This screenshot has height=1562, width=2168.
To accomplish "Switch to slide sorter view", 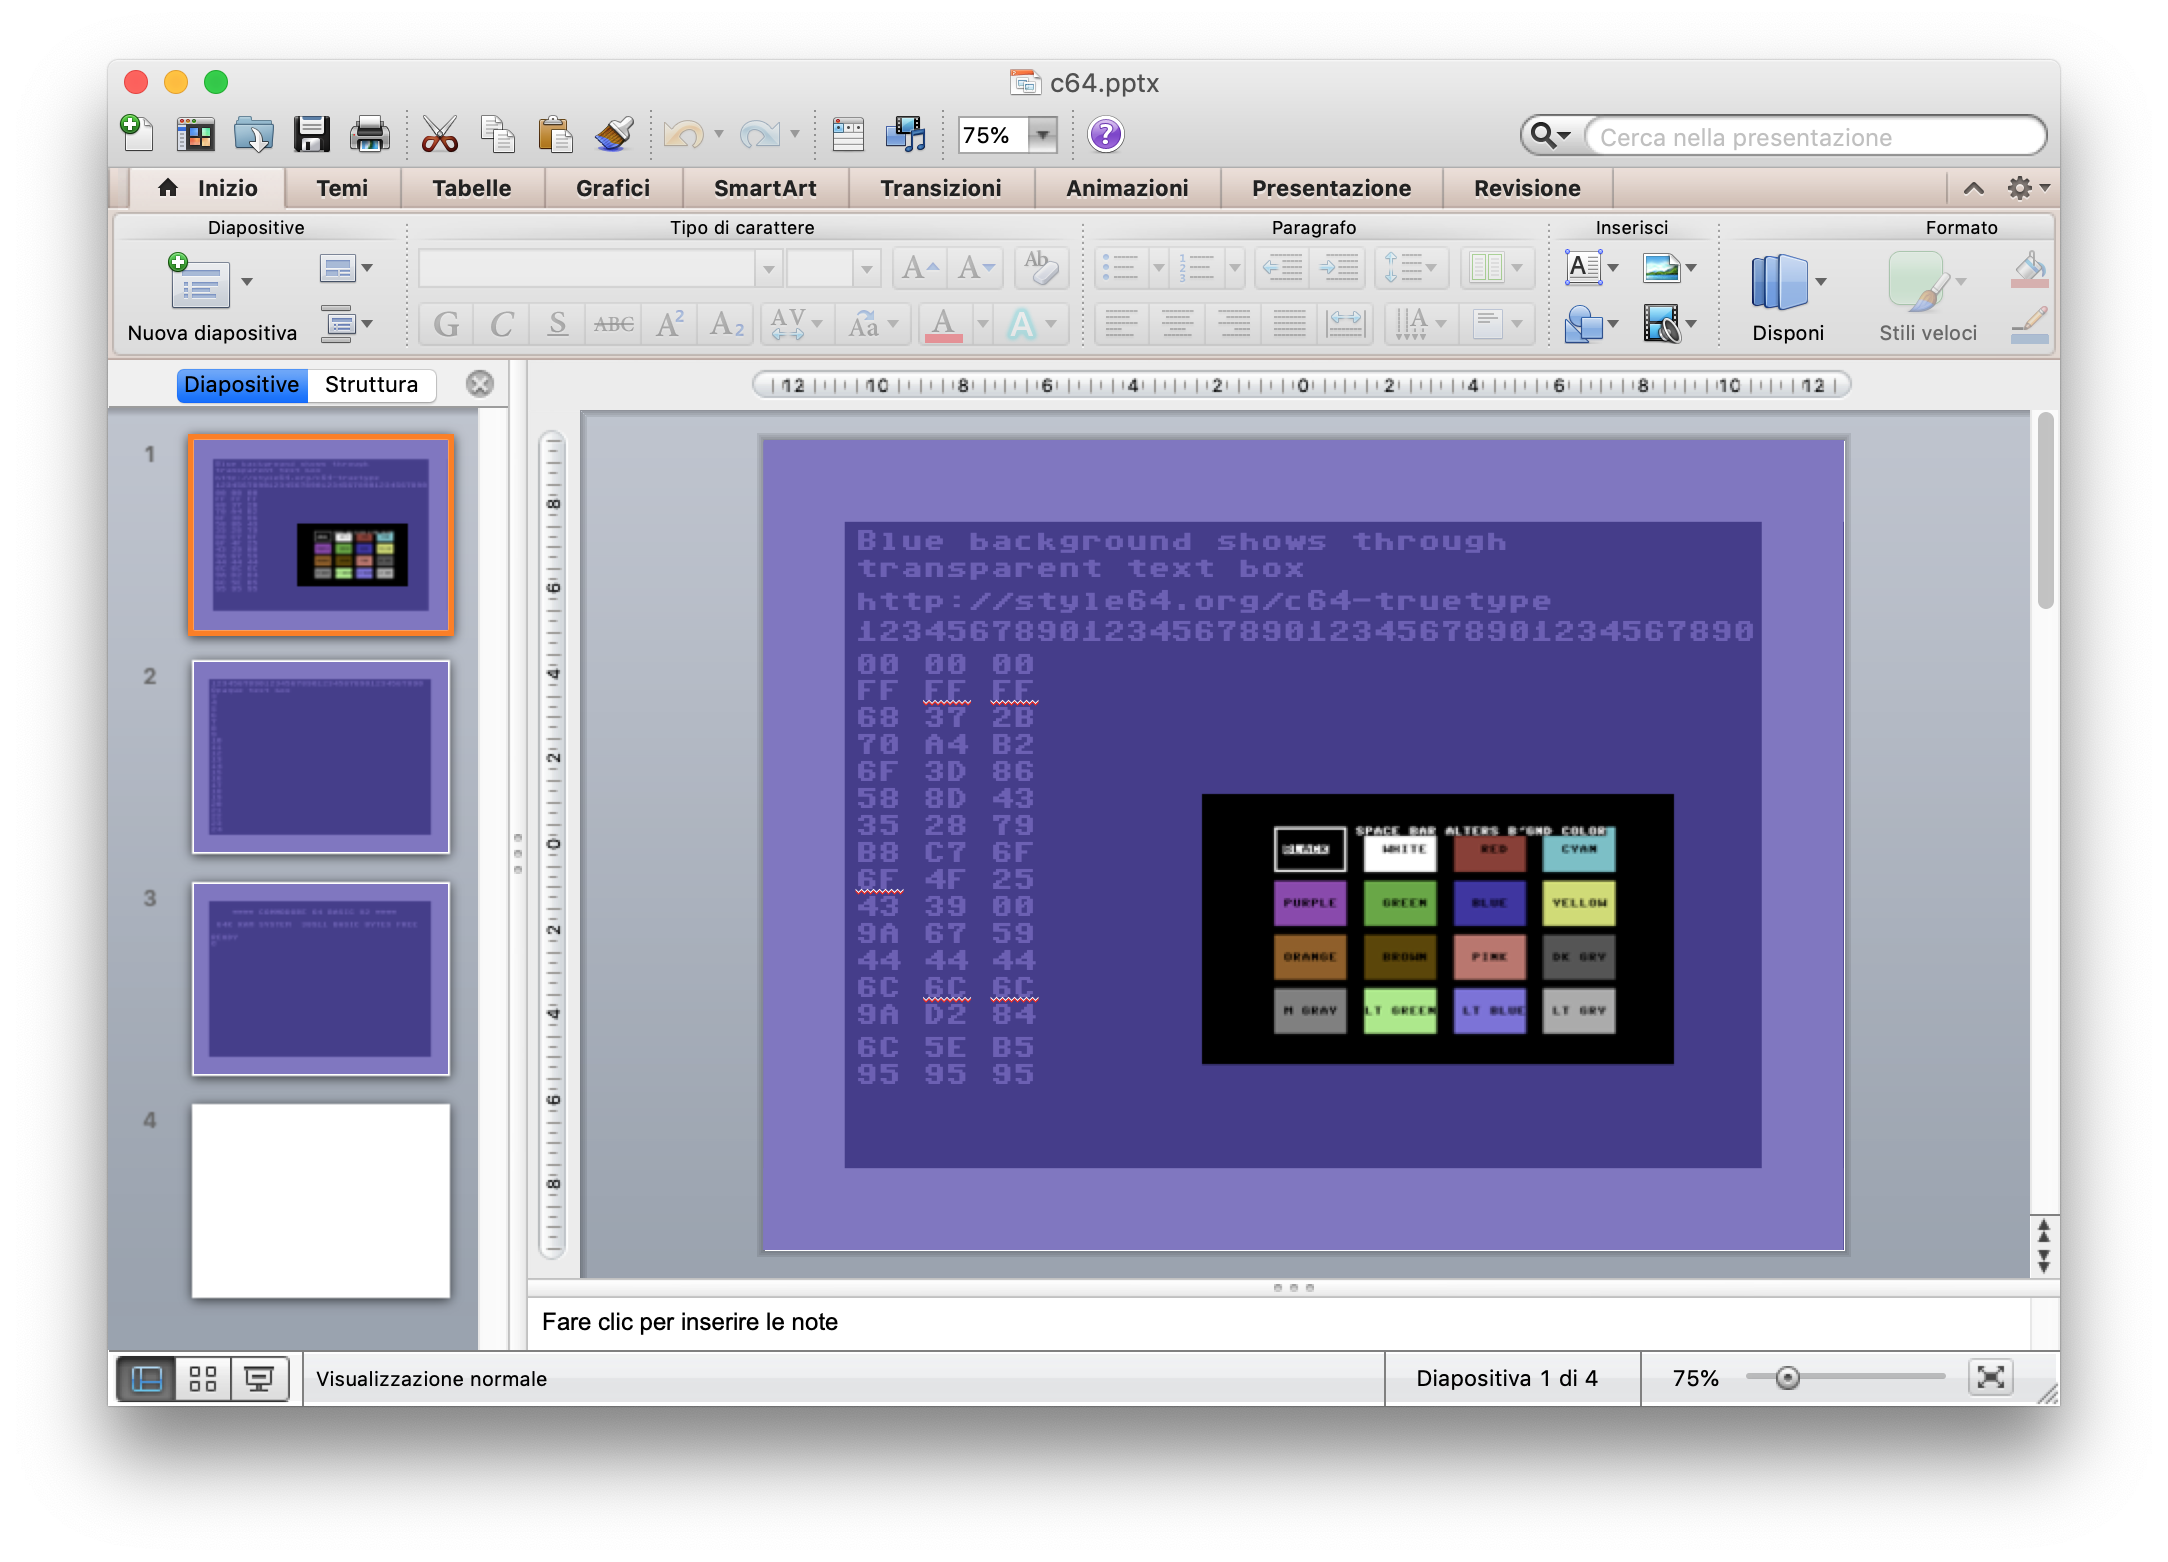I will tap(203, 1379).
